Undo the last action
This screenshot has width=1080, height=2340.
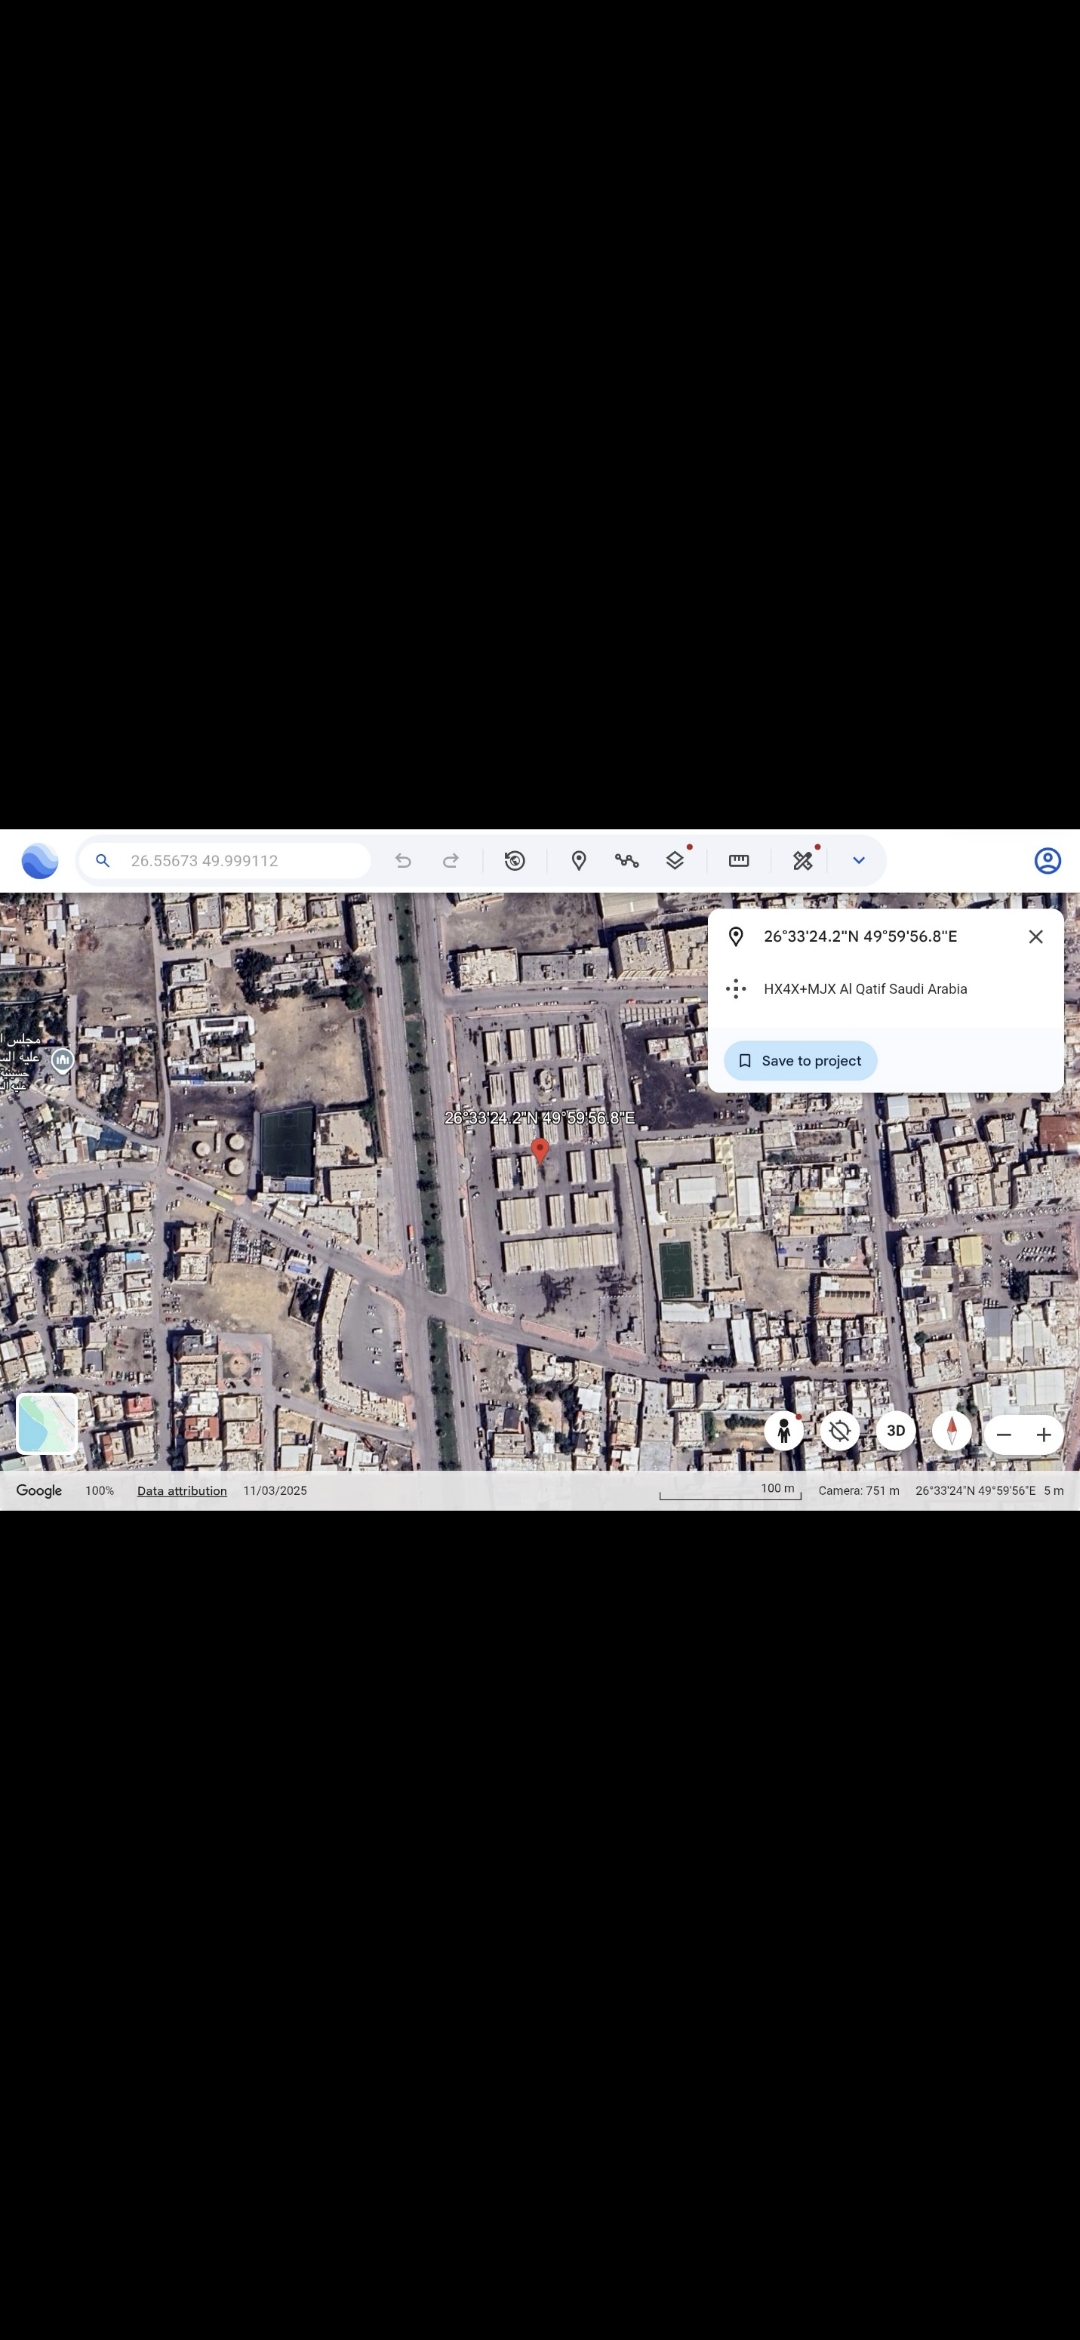pos(403,861)
